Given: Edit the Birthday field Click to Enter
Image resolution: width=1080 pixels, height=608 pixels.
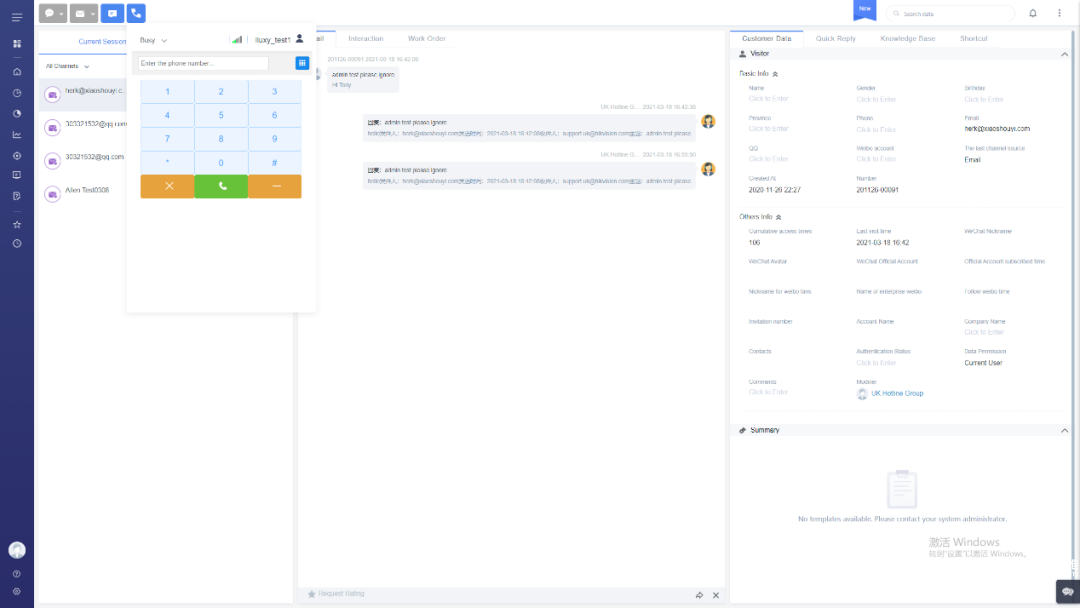Looking at the screenshot, I should (984, 99).
